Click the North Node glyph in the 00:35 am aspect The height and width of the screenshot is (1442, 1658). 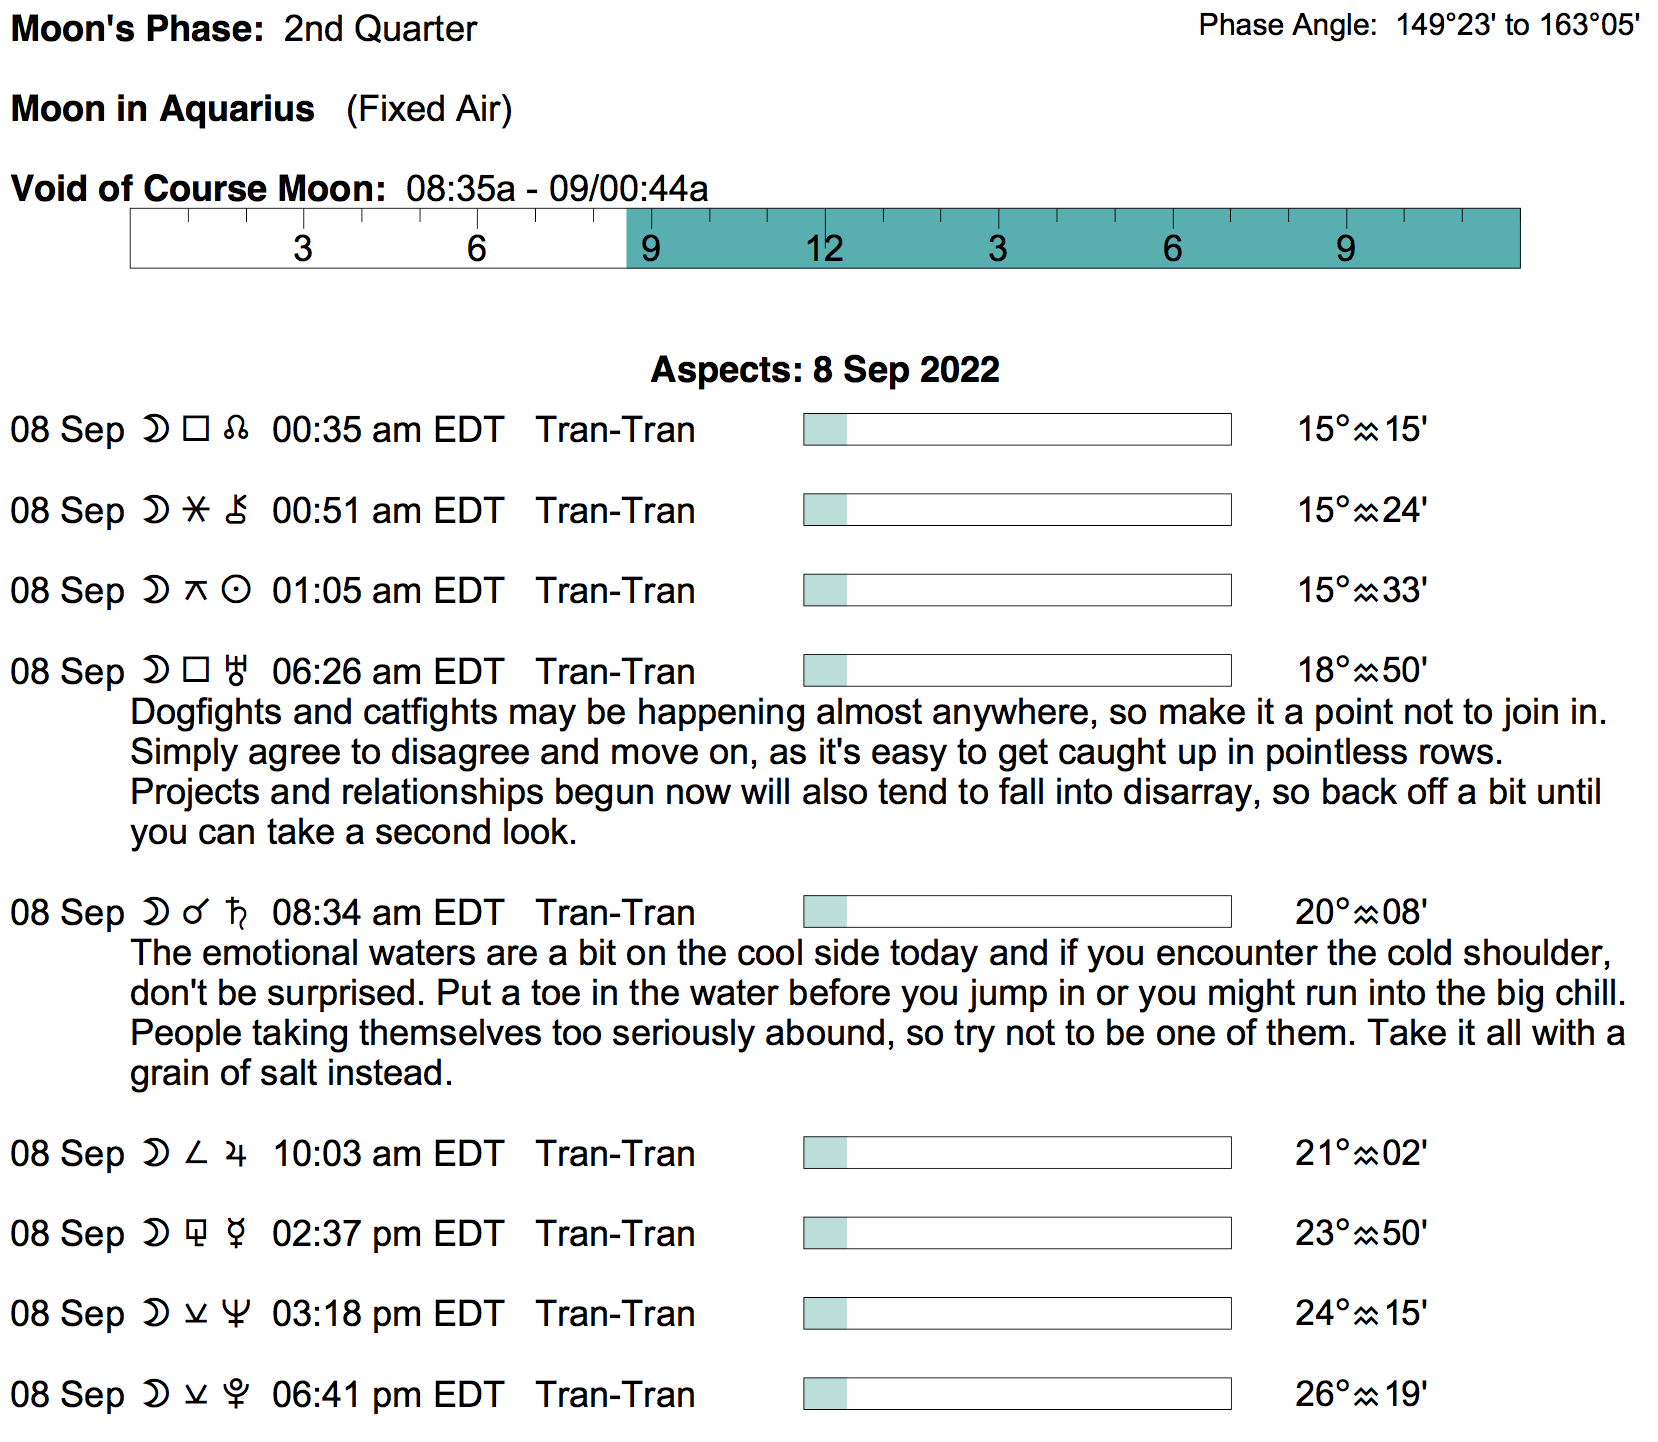236,429
